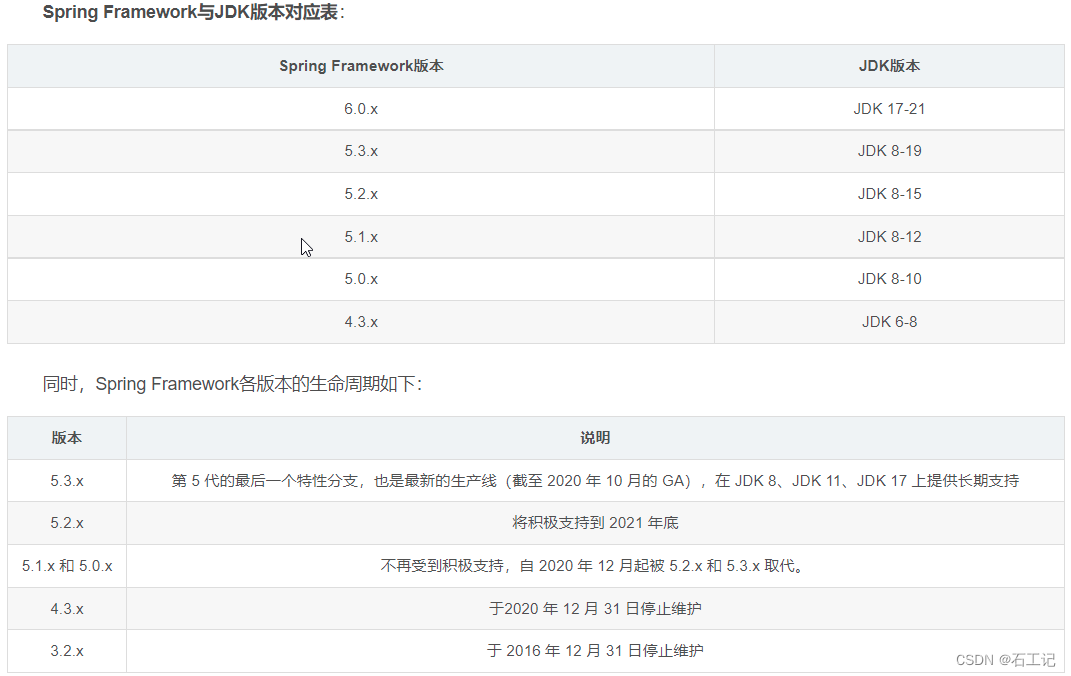
Task: Click the 'JDK 6-8' cell
Action: point(889,322)
